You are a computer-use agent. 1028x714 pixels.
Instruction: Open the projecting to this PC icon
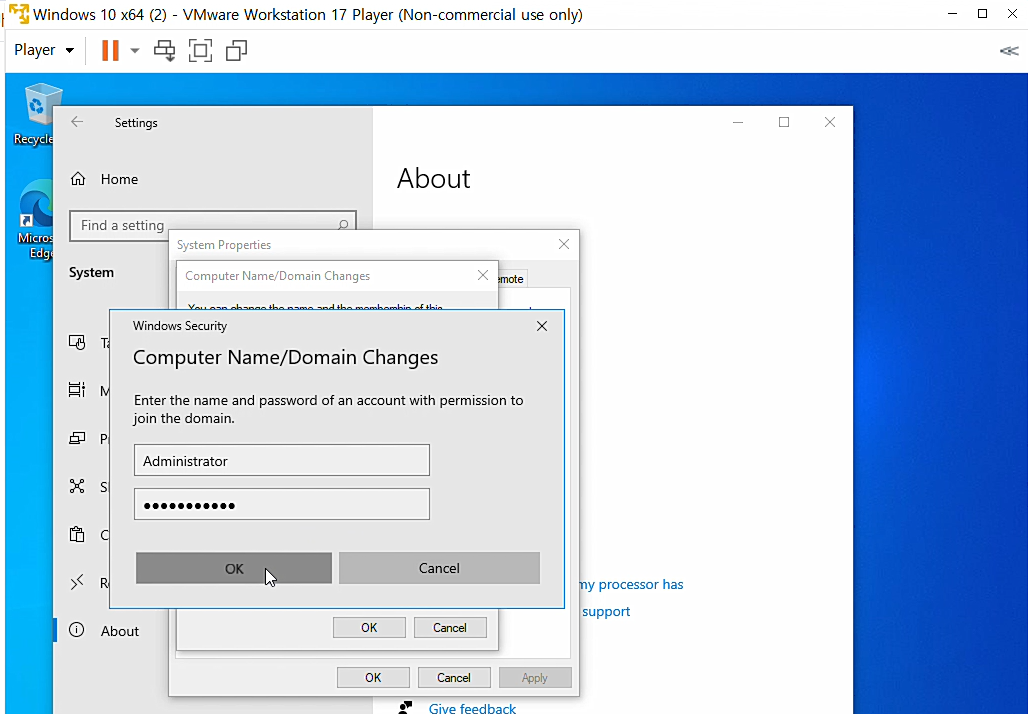[x=77, y=438]
